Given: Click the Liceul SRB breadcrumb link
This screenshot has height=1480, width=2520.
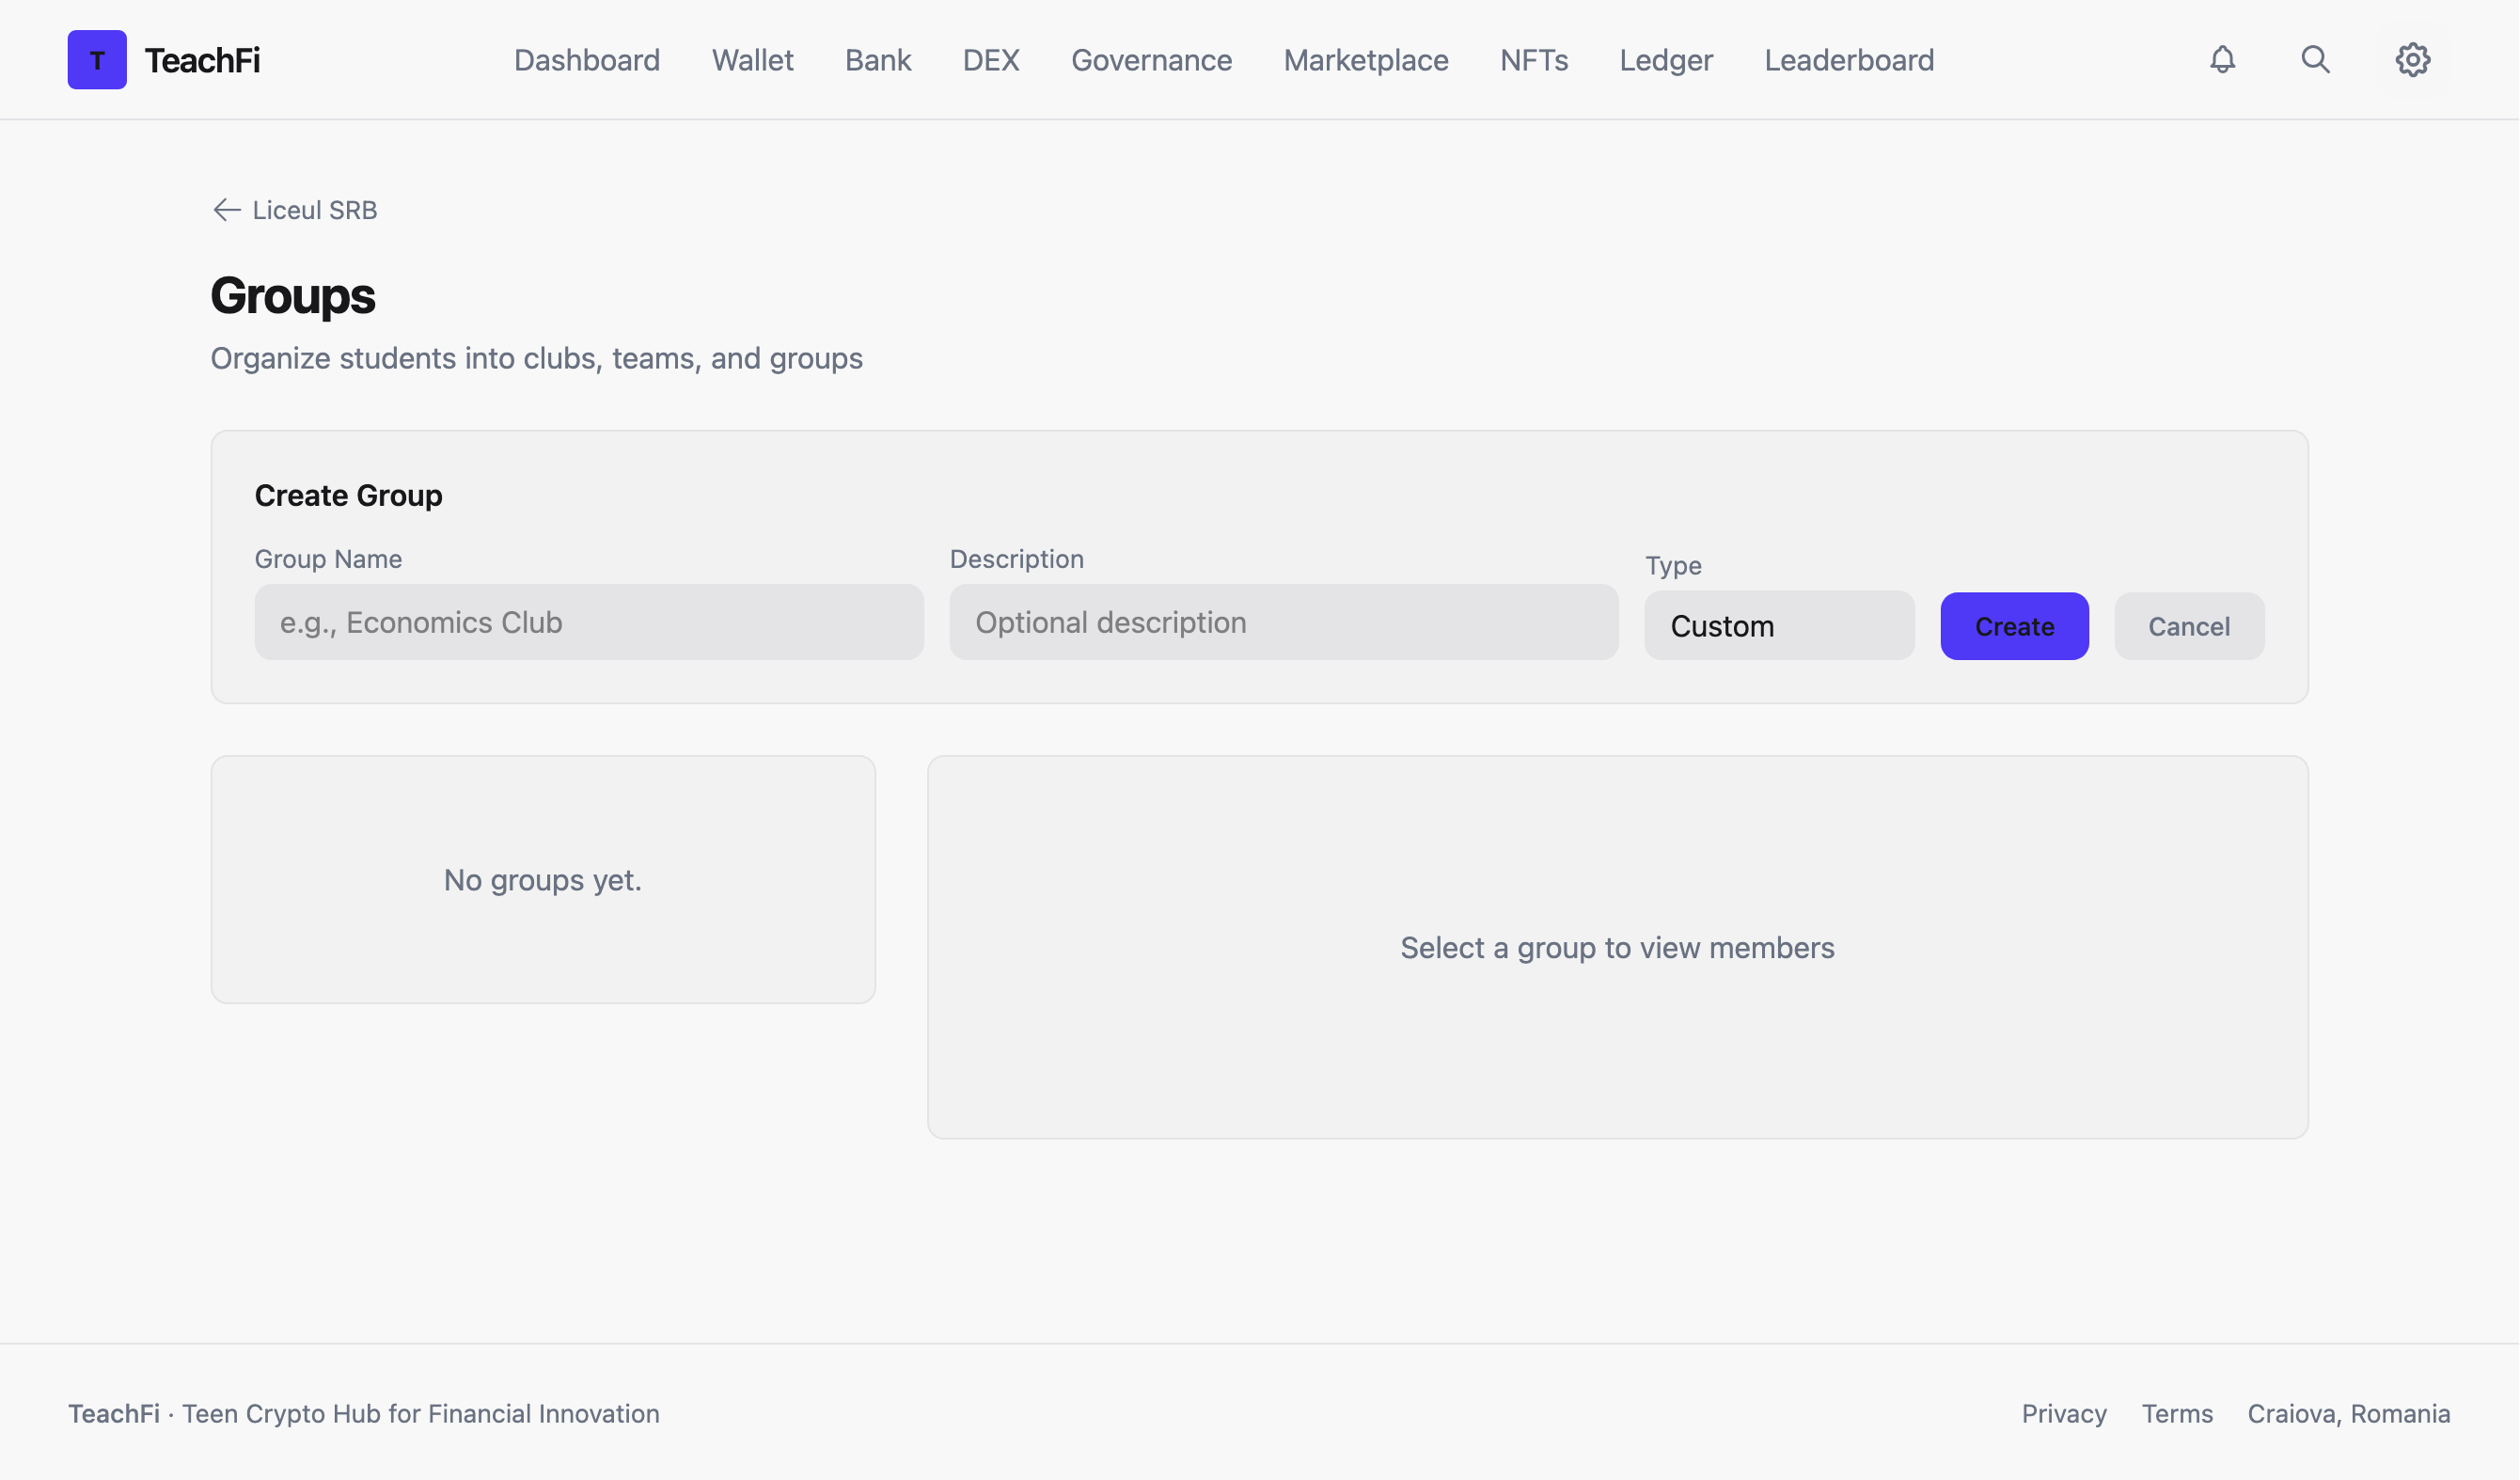Looking at the screenshot, I should [x=314, y=210].
